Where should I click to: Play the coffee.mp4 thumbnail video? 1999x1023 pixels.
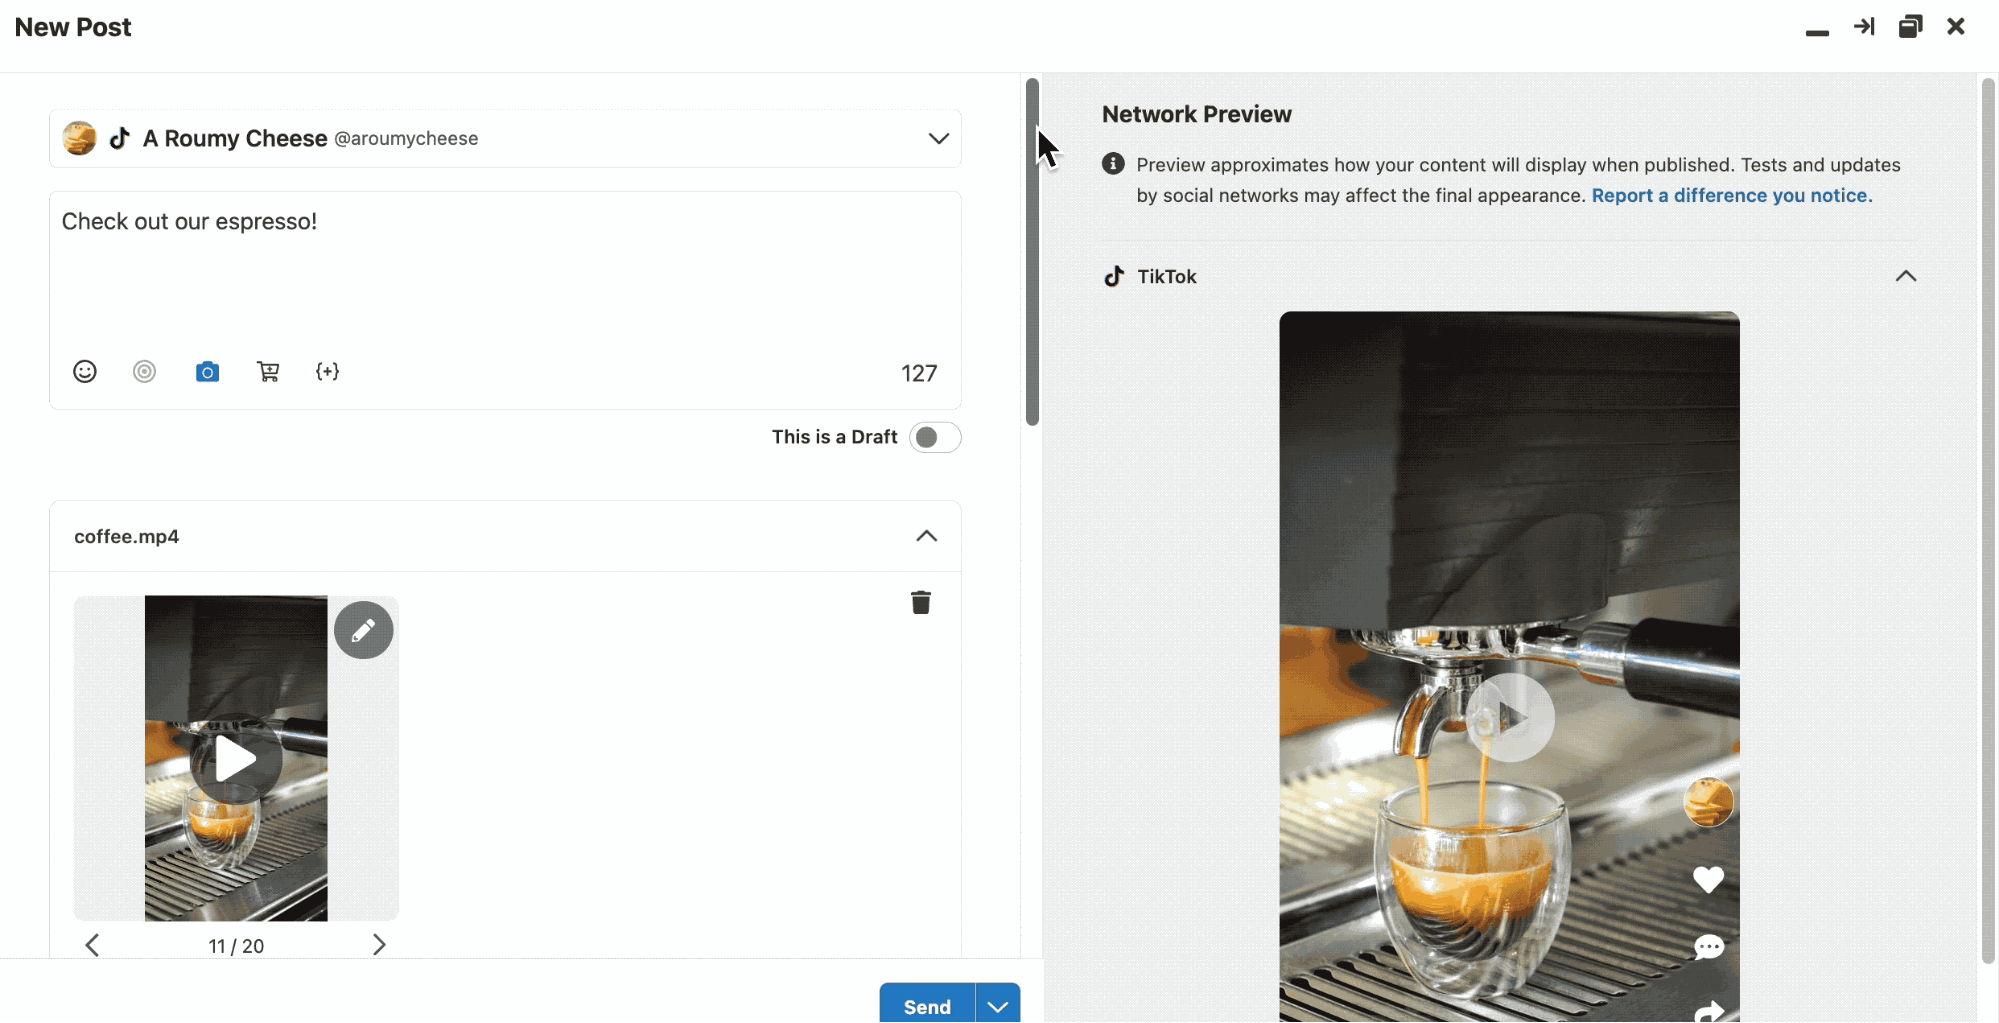(236, 759)
